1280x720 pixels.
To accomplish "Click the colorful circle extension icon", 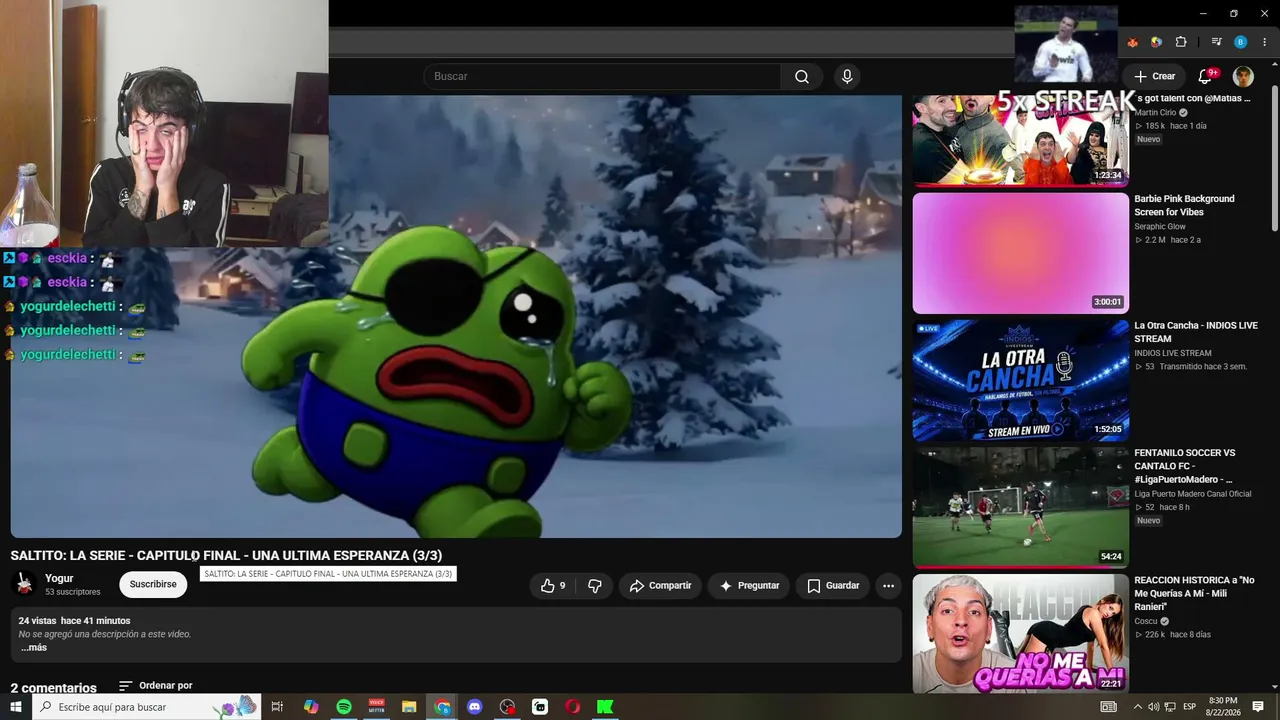I will (1156, 42).
